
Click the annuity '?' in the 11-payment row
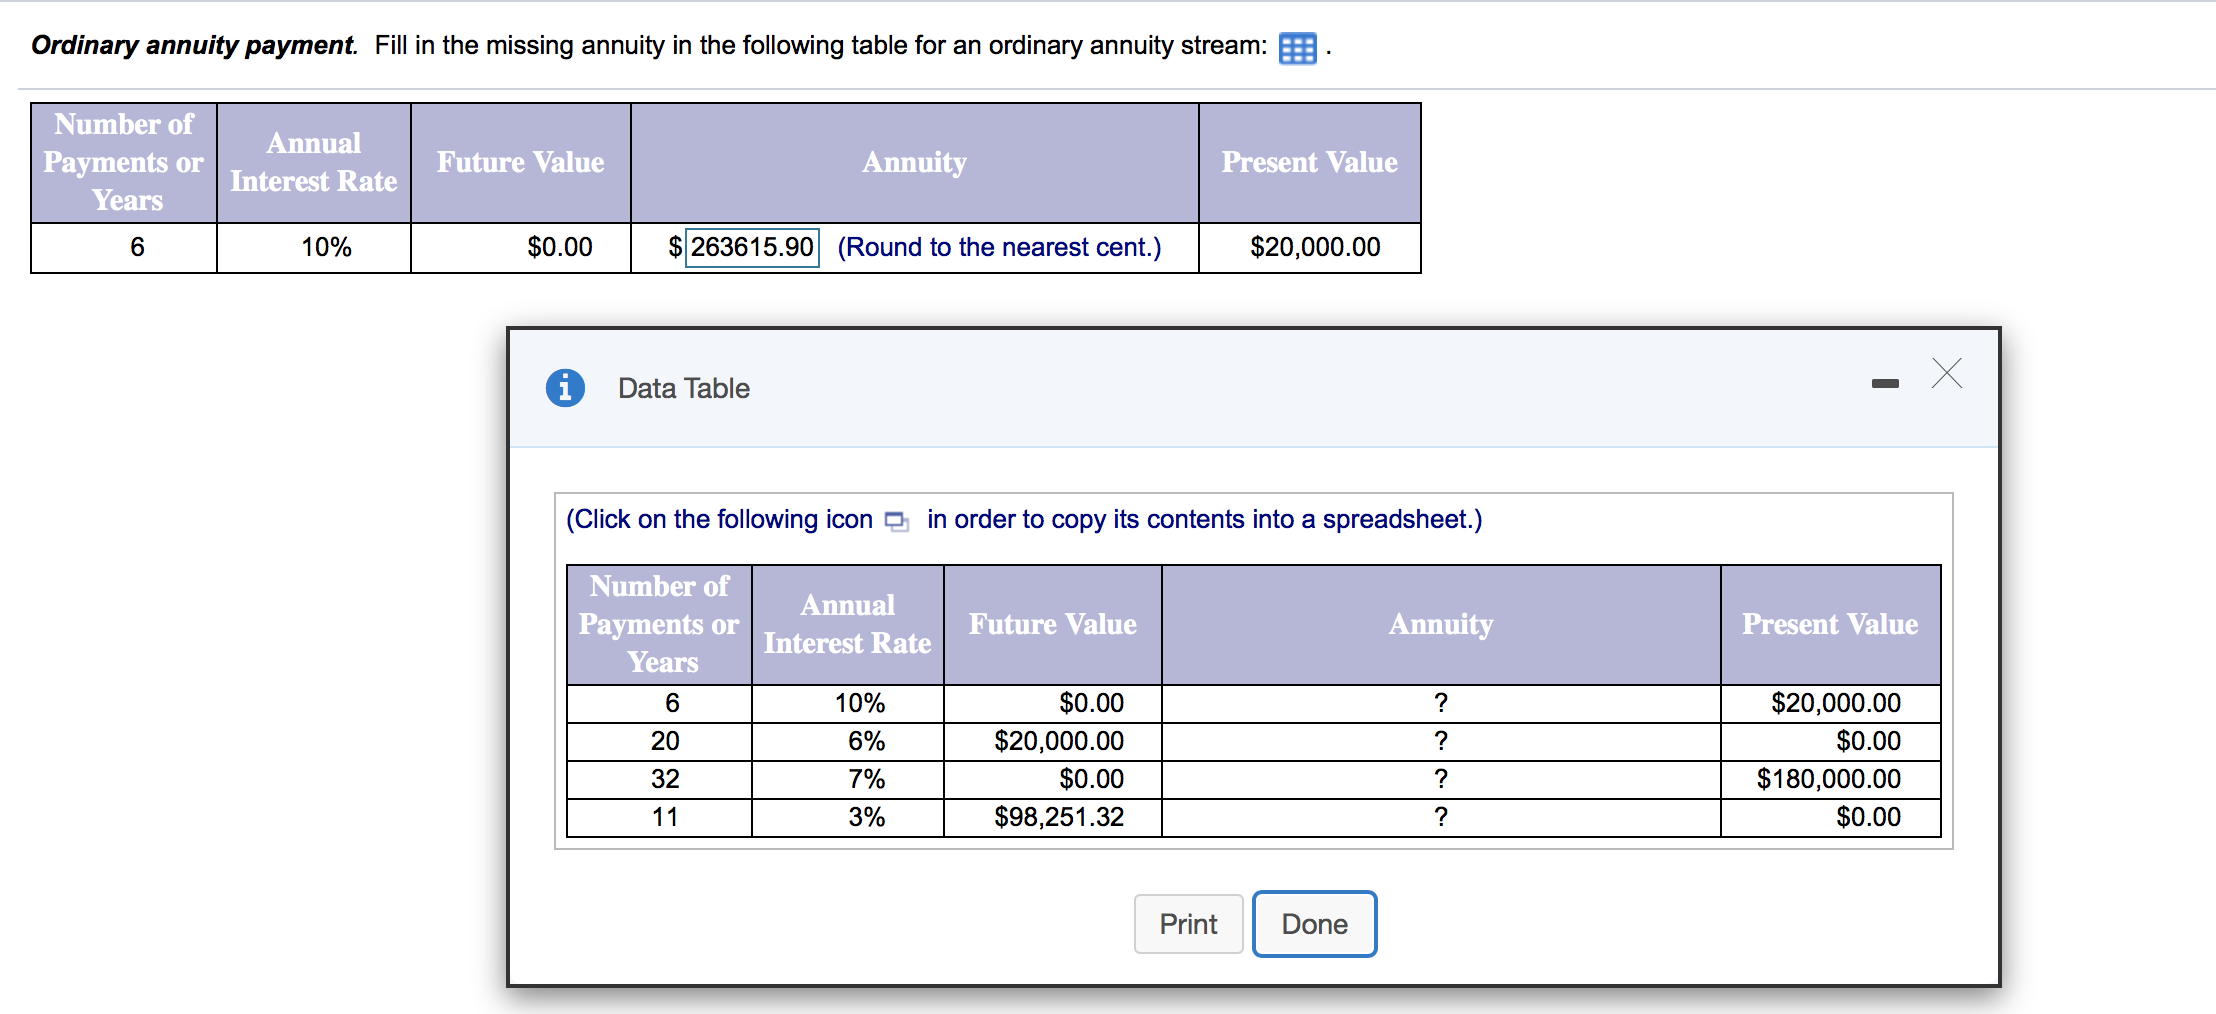[x=1440, y=817]
